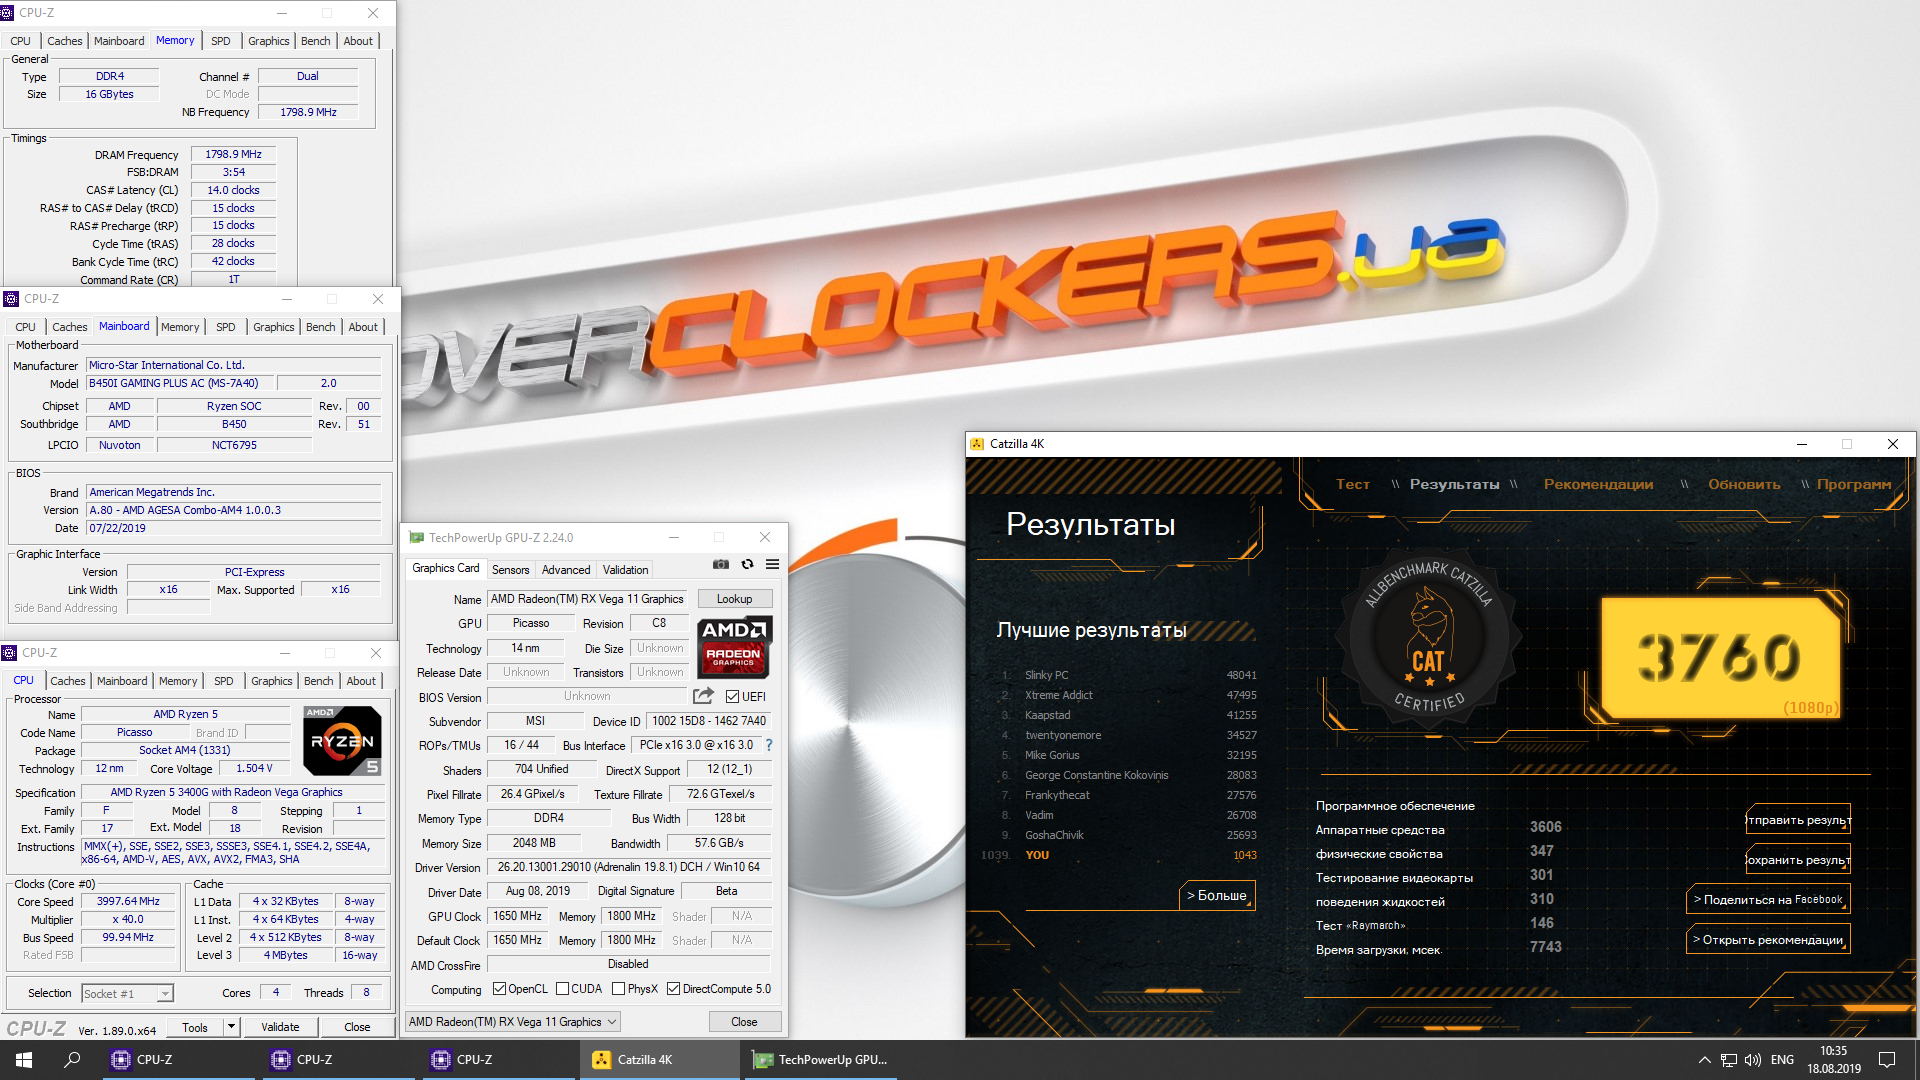Open the Sensors tab in GPU-Z
Screen dimensions: 1920x1080
click(510, 570)
